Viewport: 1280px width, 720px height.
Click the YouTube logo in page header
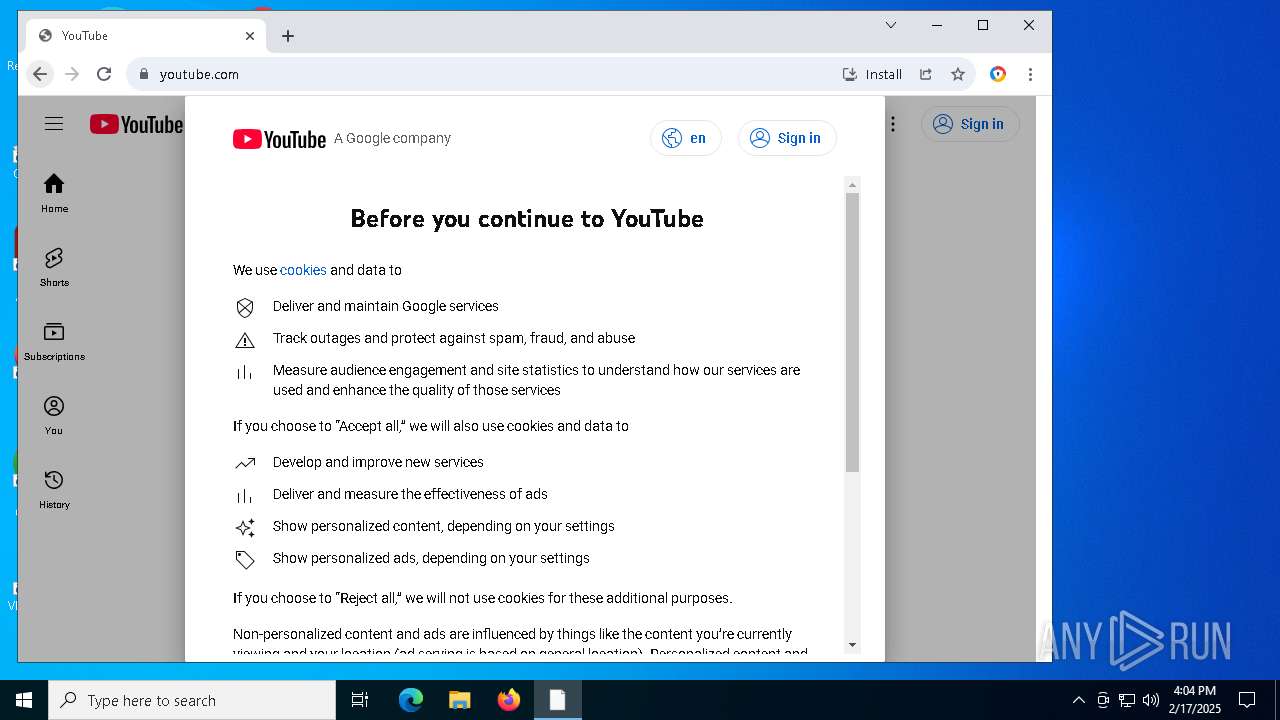click(x=136, y=124)
